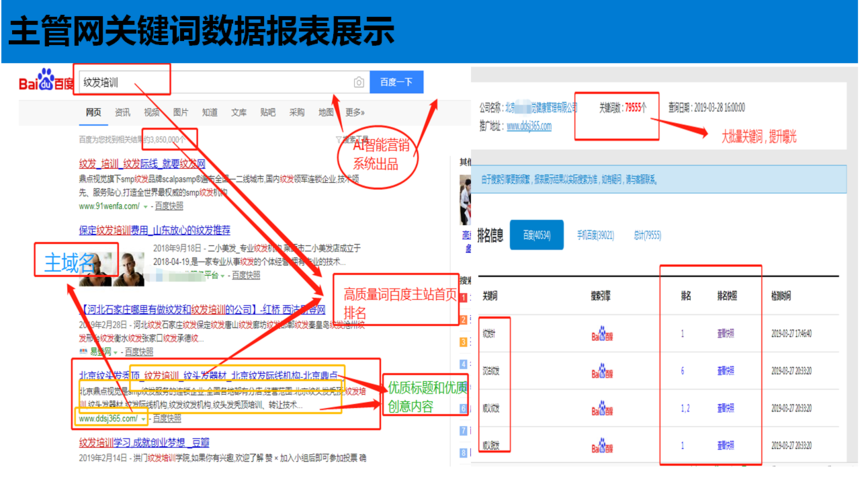
Task: Switch to the 图片 tab
Action: [180, 112]
